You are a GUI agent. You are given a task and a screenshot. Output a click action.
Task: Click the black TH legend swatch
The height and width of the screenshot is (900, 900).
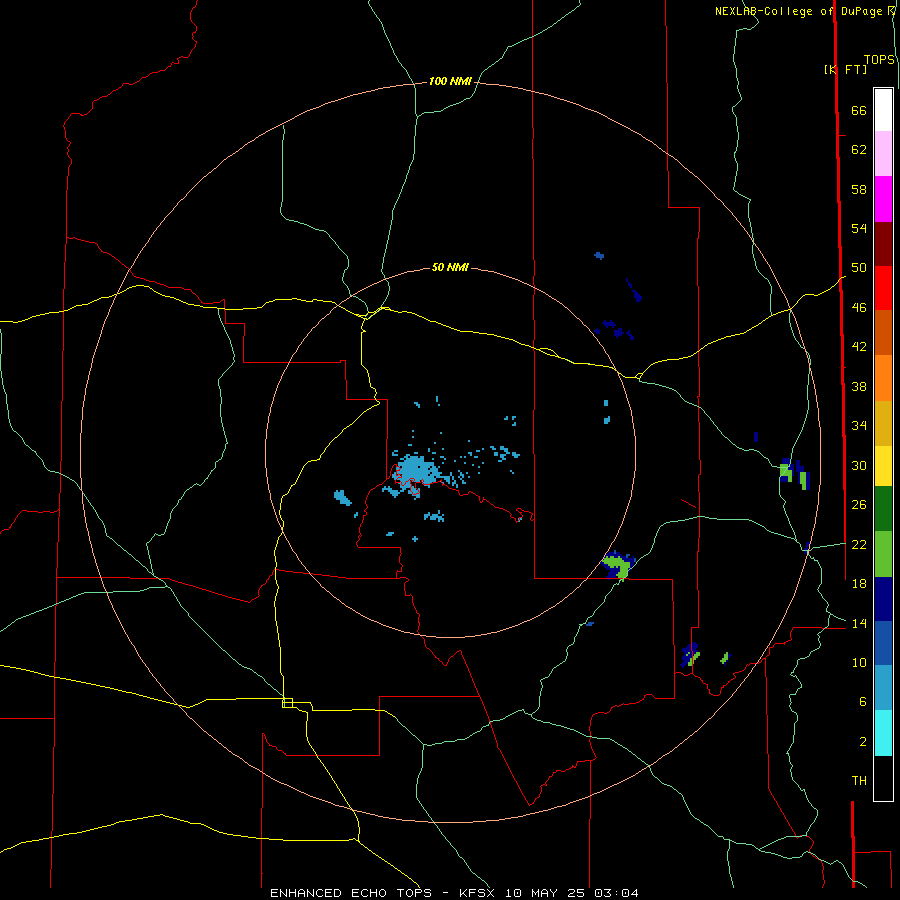pos(883,778)
